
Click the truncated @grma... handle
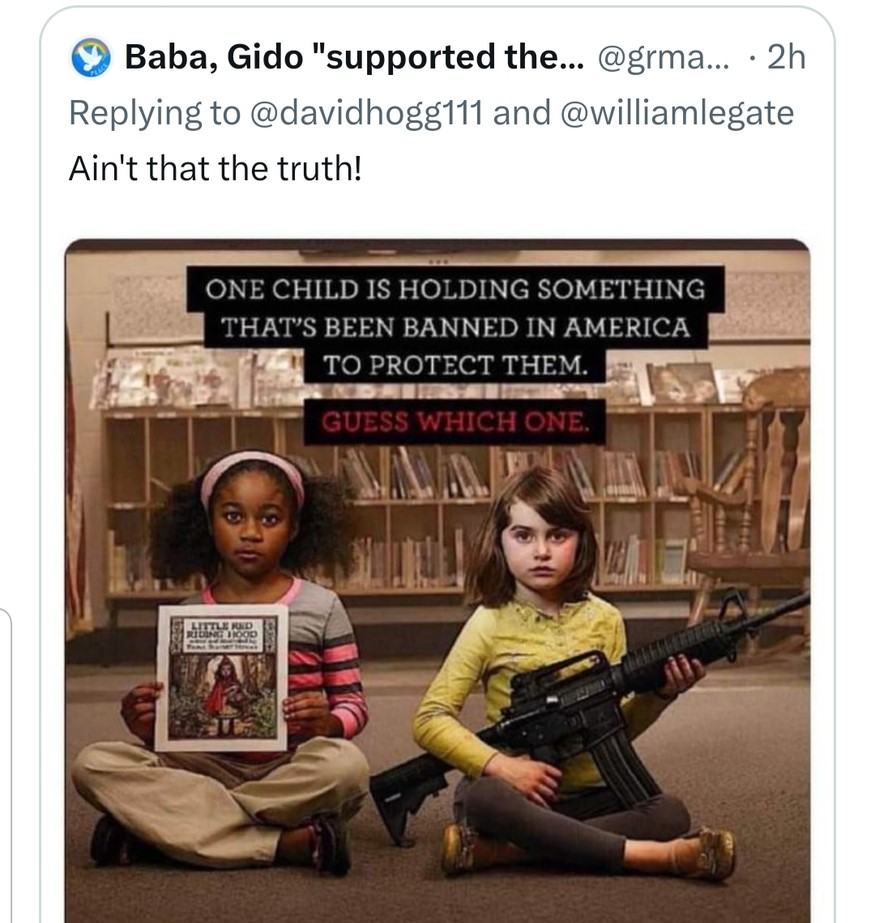pos(663,57)
